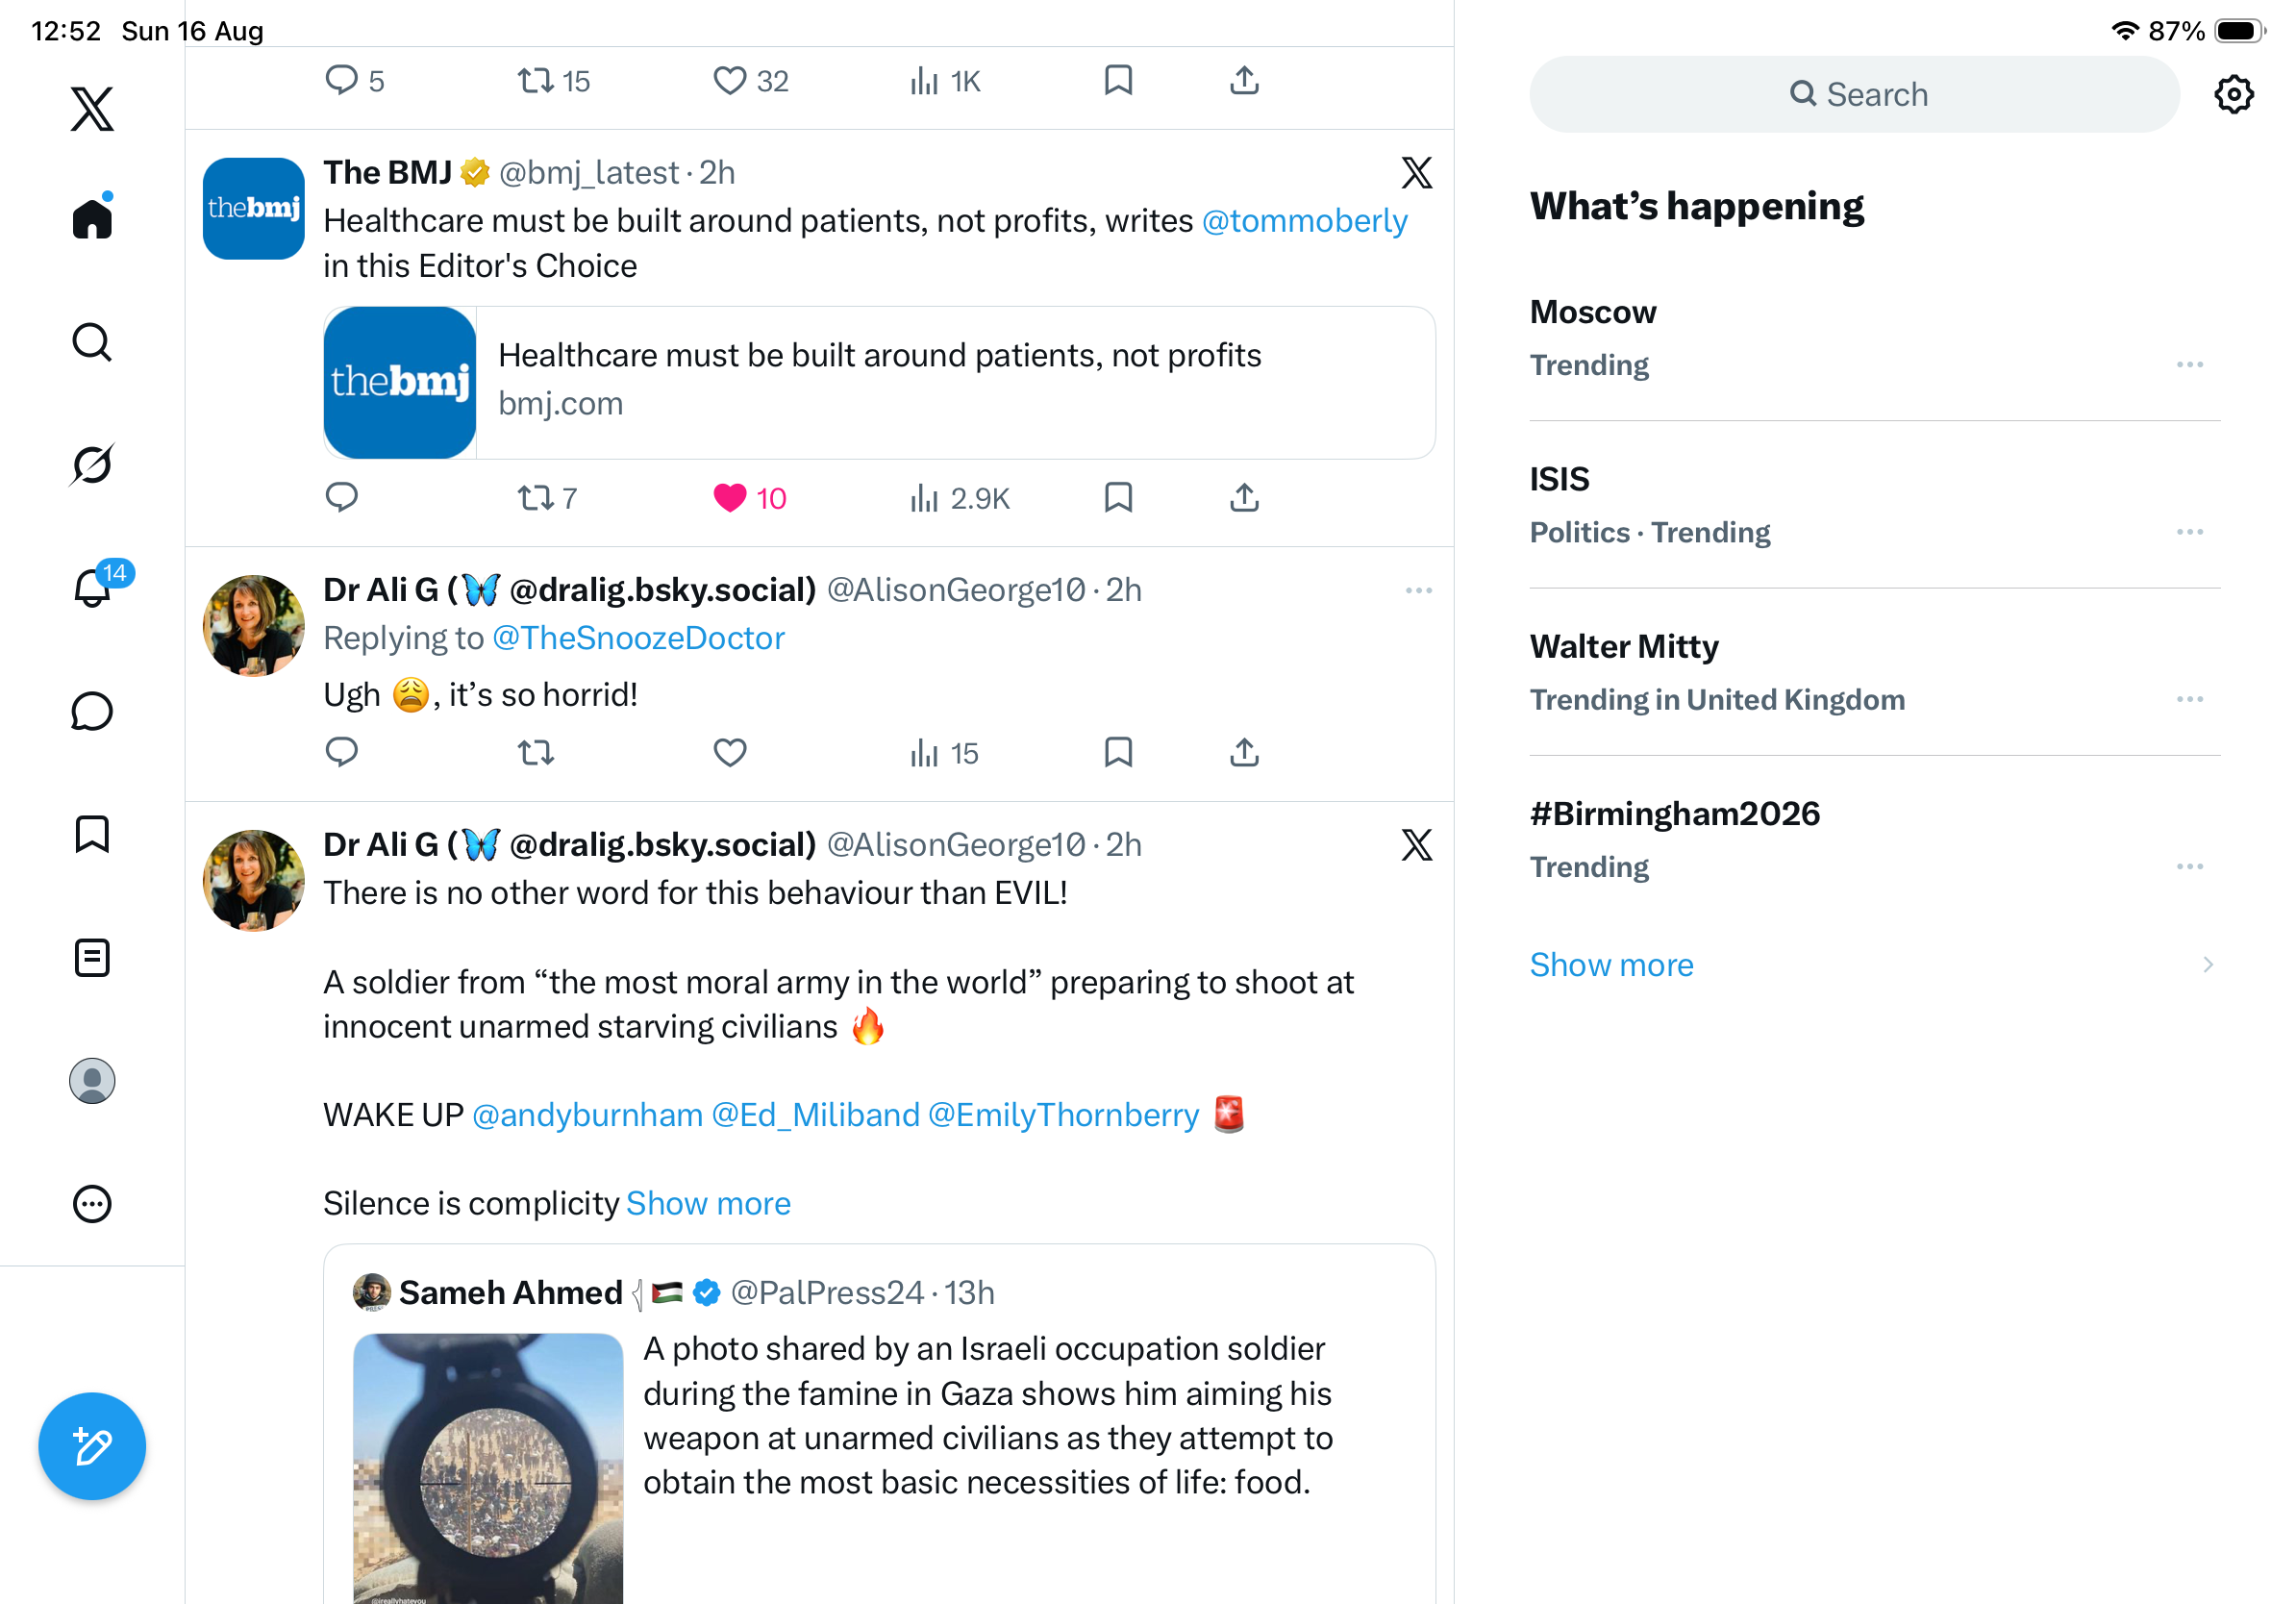Open the Grok icon in sidebar

point(92,464)
